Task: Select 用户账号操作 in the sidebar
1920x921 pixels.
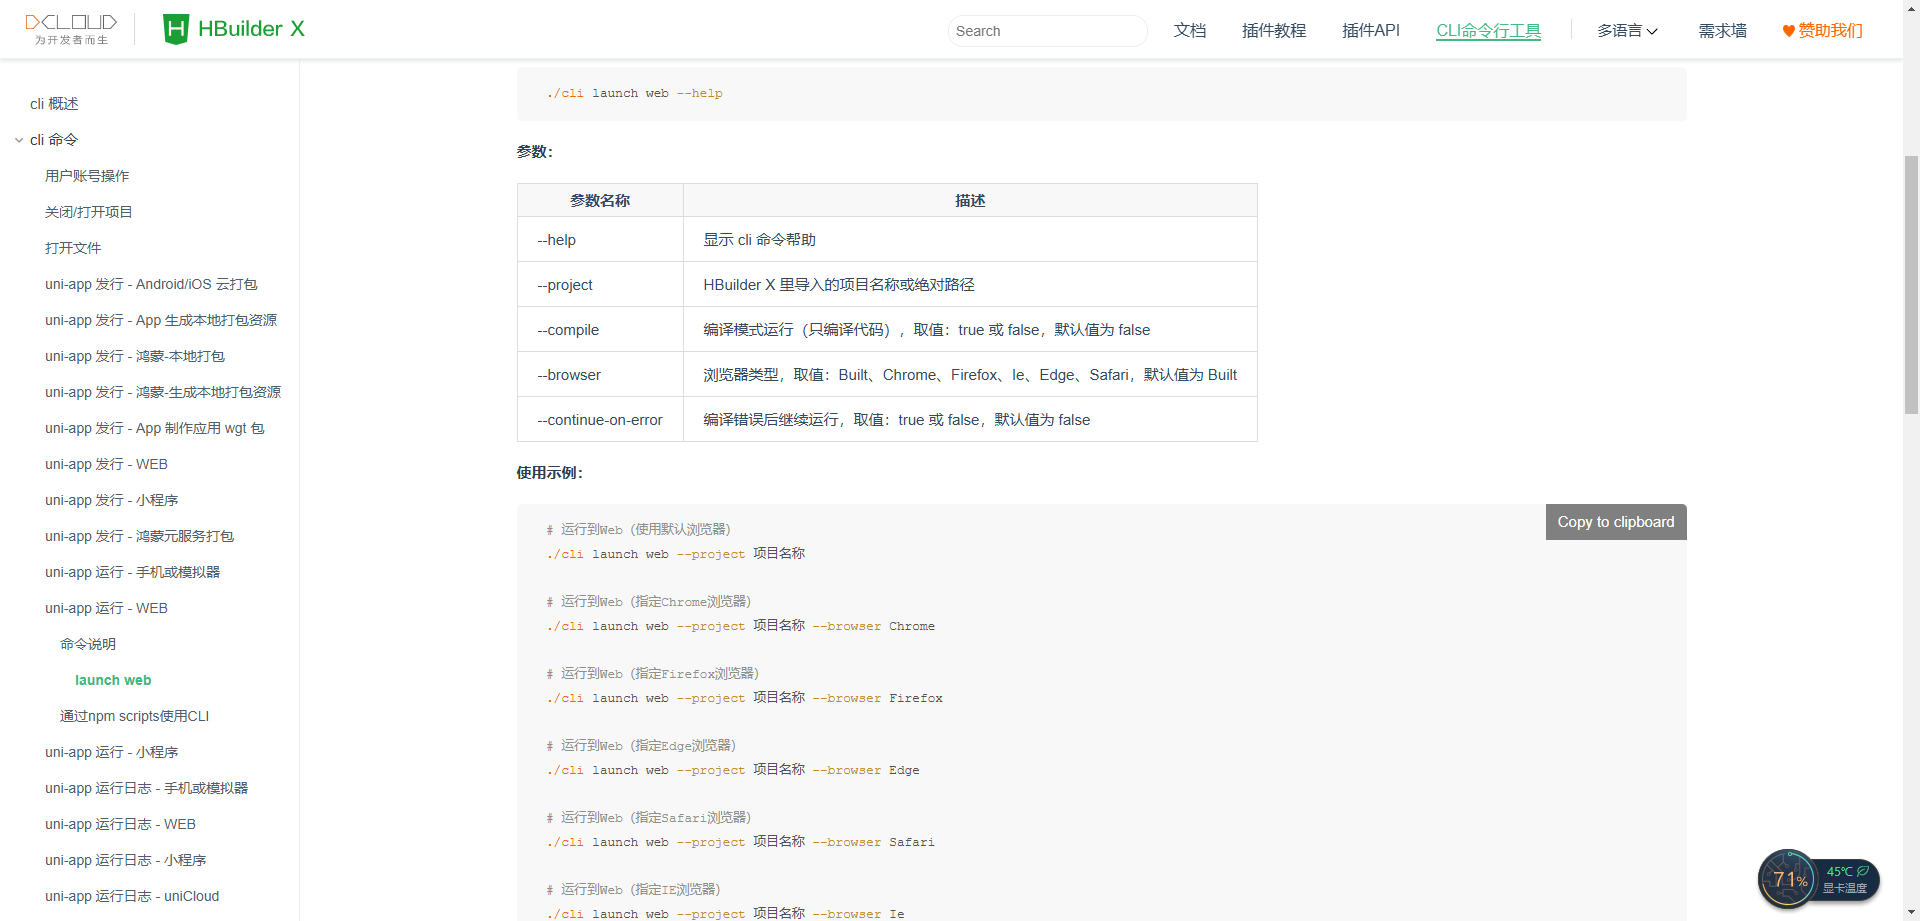Action: pos(87,176)
